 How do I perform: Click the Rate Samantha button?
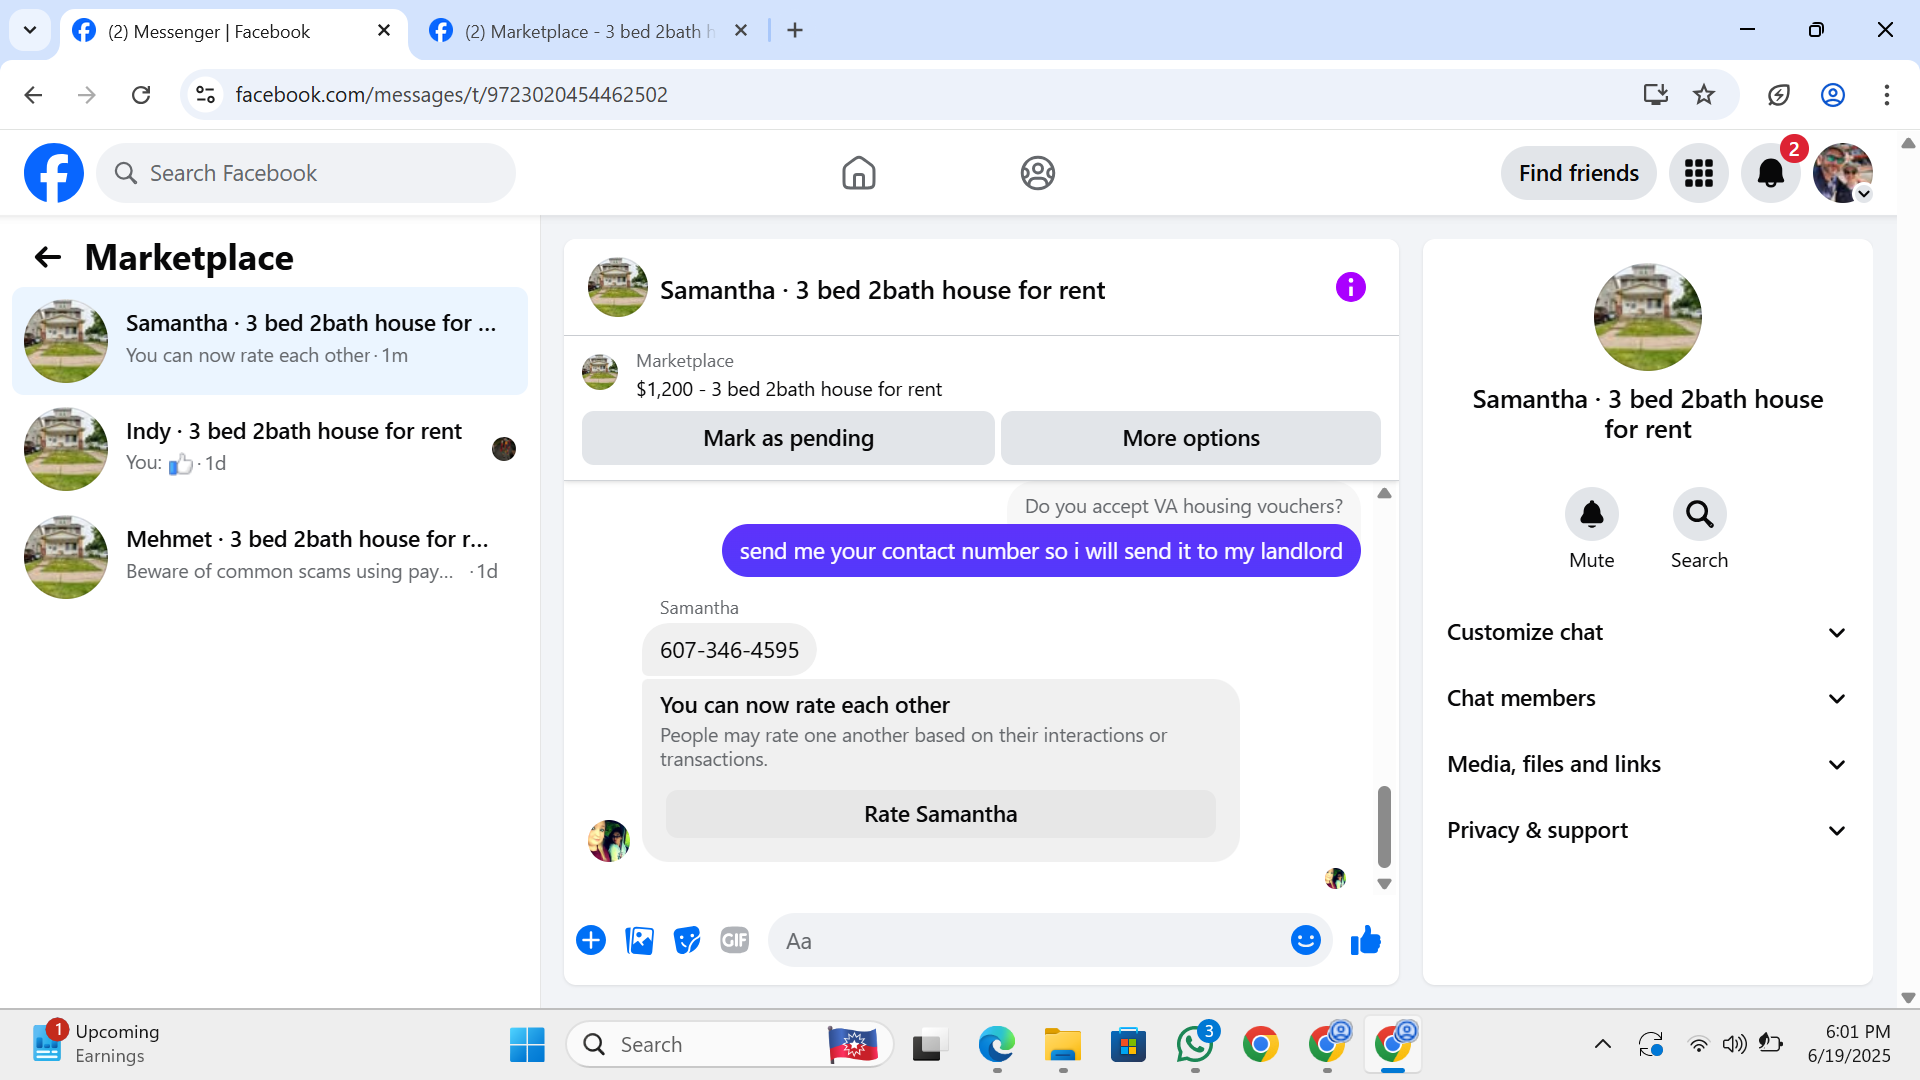click(941, 814)
